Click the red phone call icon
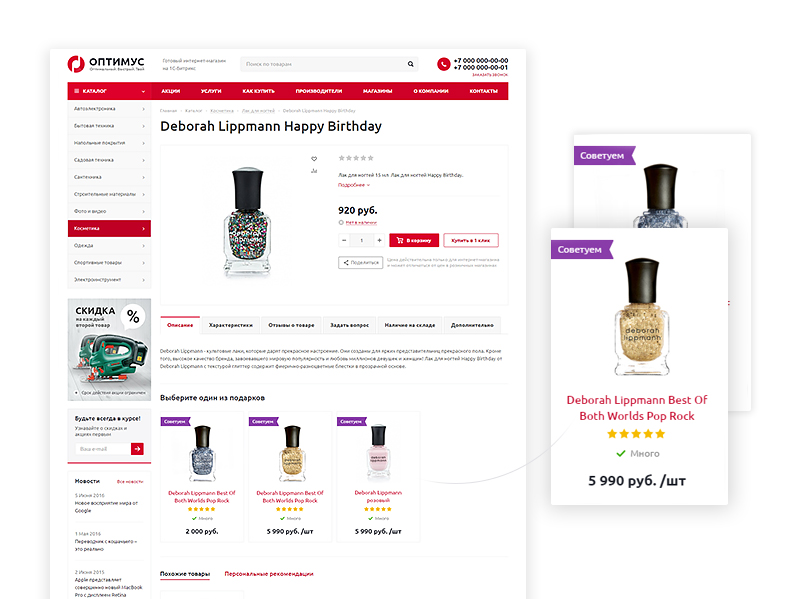 [x=443, y=64]
